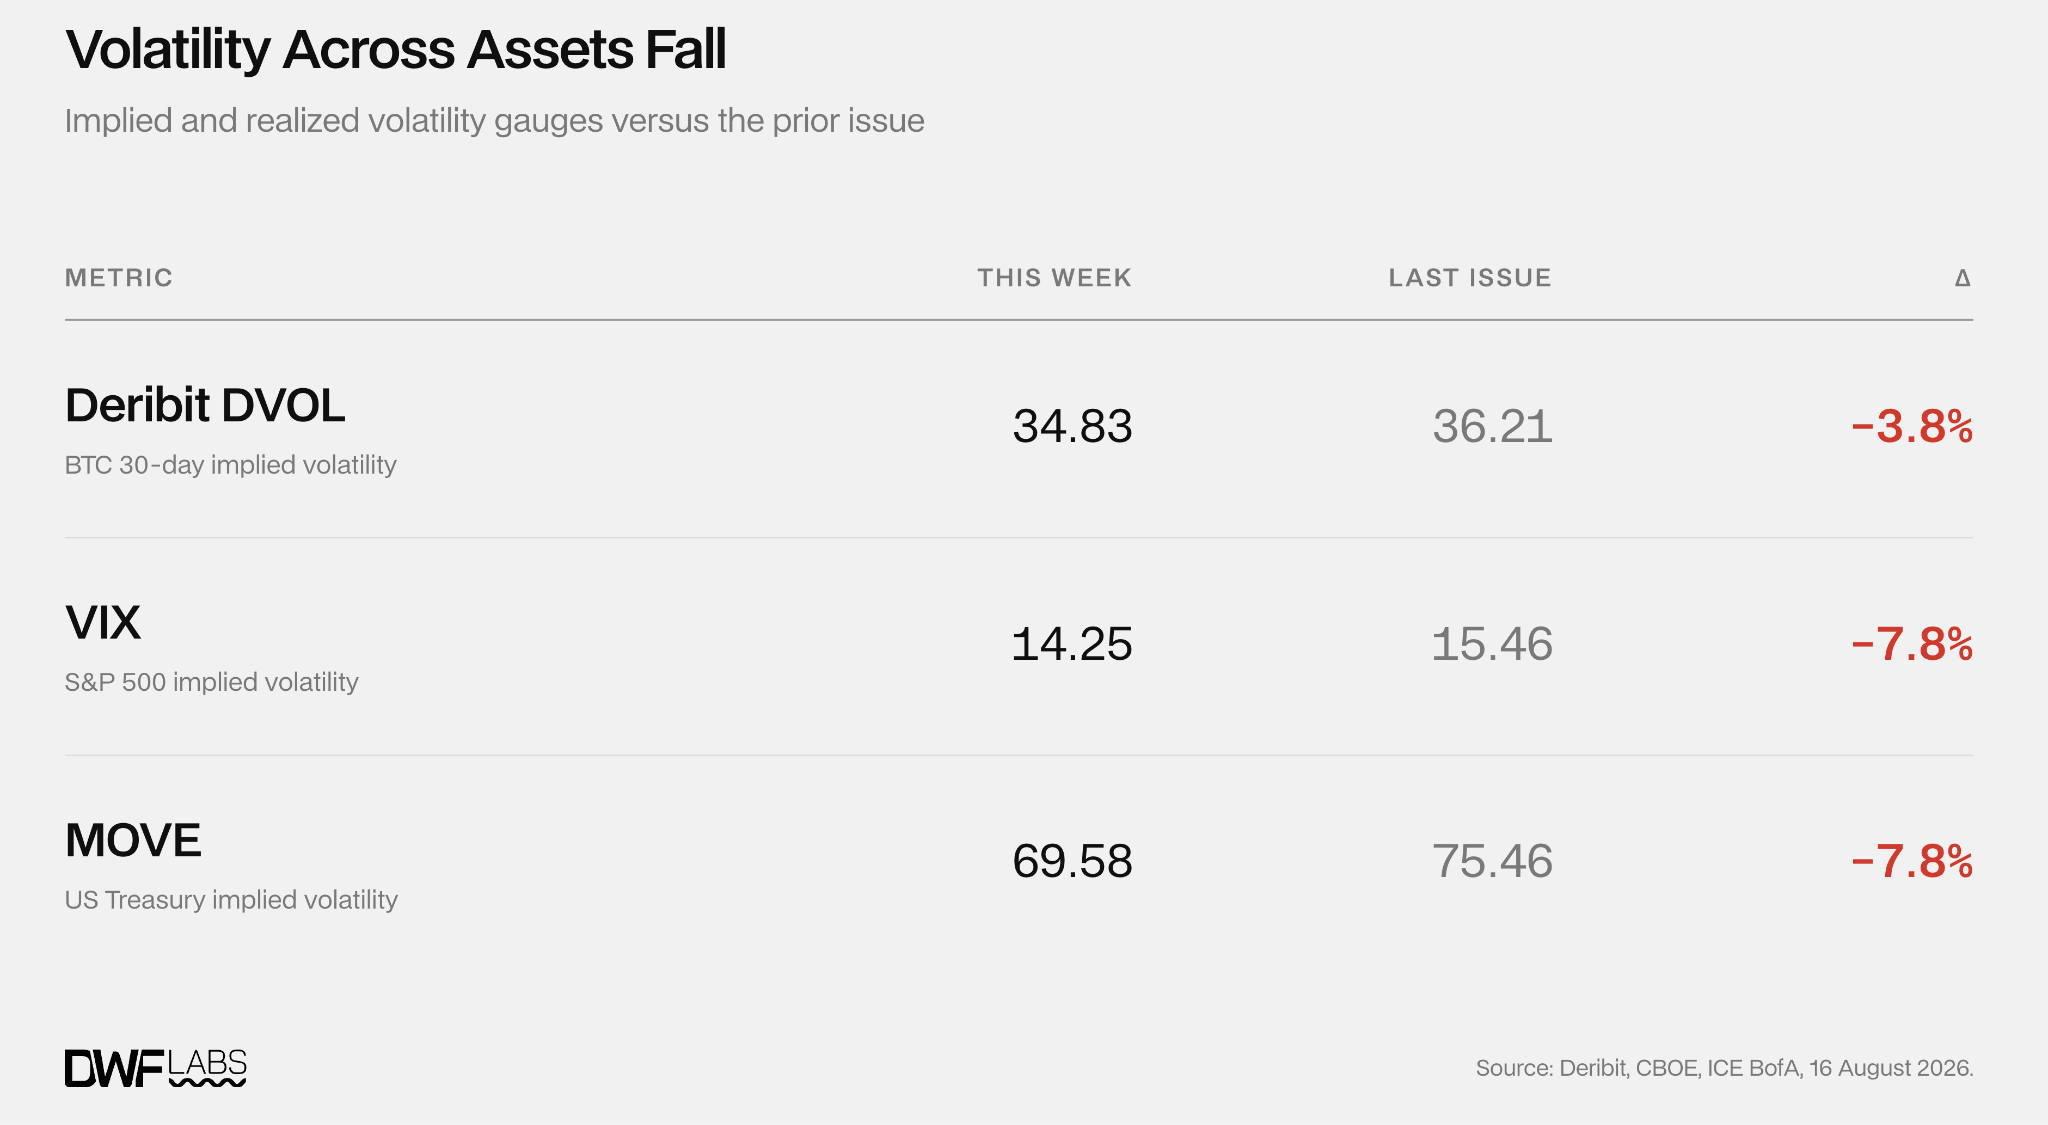Click the source citation dated 16 August 2026
2048x1125 pixels.
[1724, 1068]
